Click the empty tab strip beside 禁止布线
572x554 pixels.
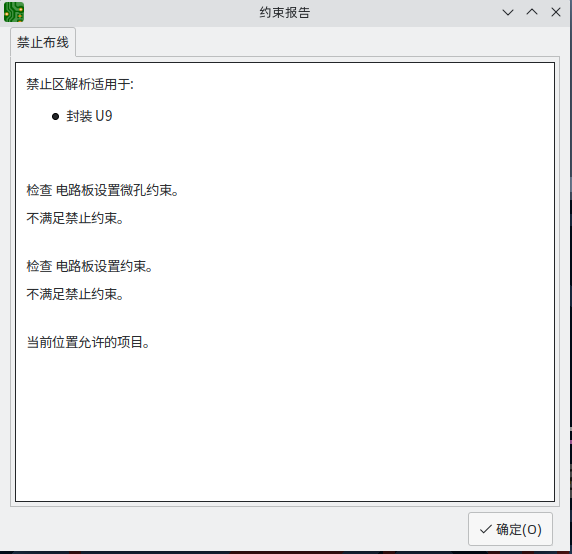317,42
